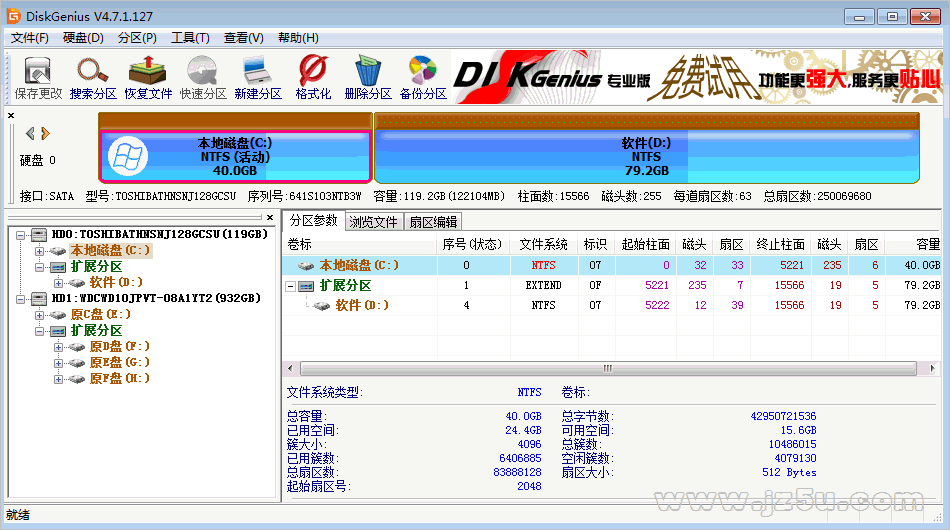Open the 硬盘(D) menu
Viewport: 950px width, 530px height.
pos(83,38)
